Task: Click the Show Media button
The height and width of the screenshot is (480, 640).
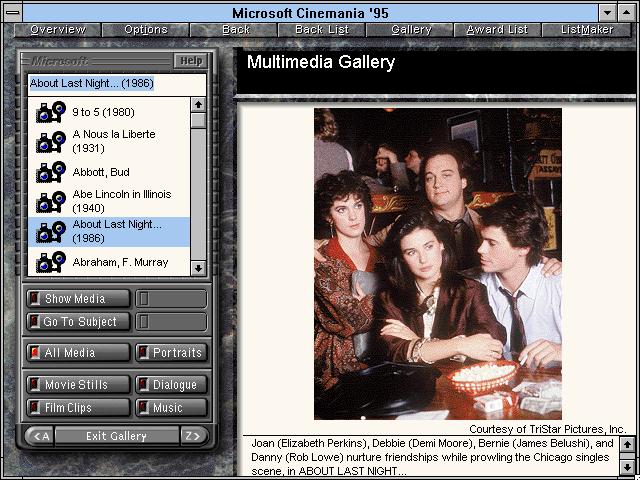Action: click(x=78, y=299)
